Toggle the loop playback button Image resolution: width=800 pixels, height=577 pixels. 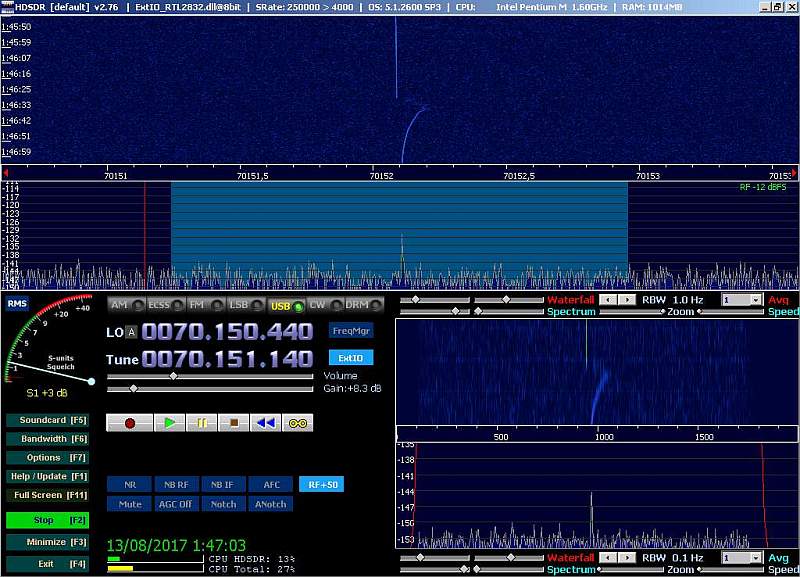(x=297, y=423)
